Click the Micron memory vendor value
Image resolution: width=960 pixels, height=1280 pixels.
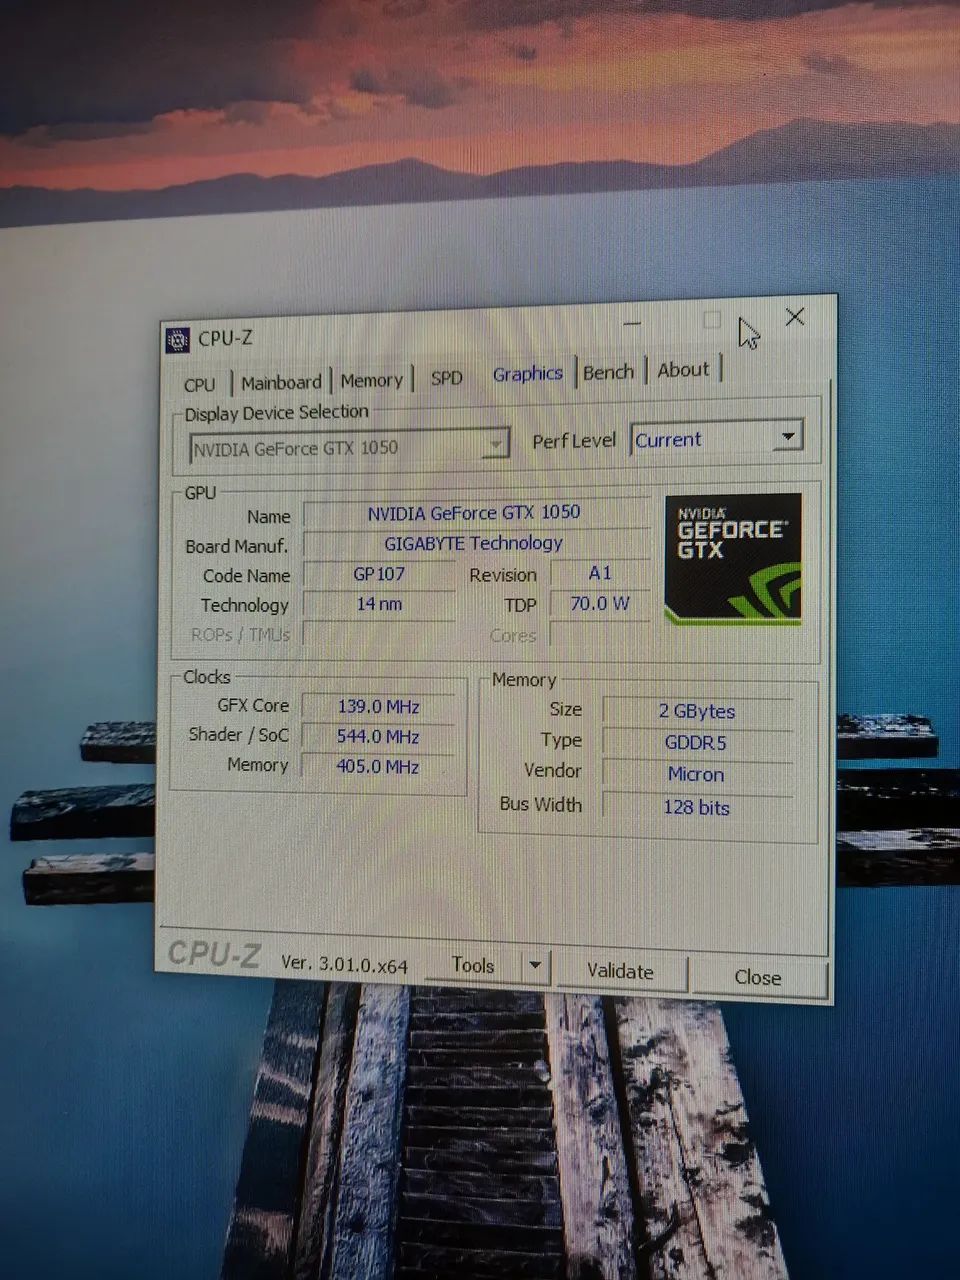696,774
